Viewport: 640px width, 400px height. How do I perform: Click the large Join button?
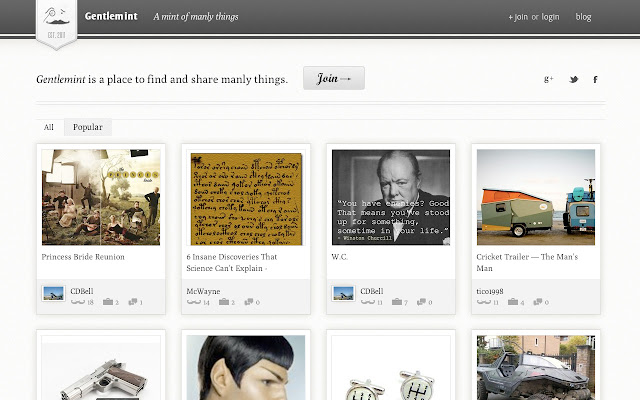[x=334, y=78]
